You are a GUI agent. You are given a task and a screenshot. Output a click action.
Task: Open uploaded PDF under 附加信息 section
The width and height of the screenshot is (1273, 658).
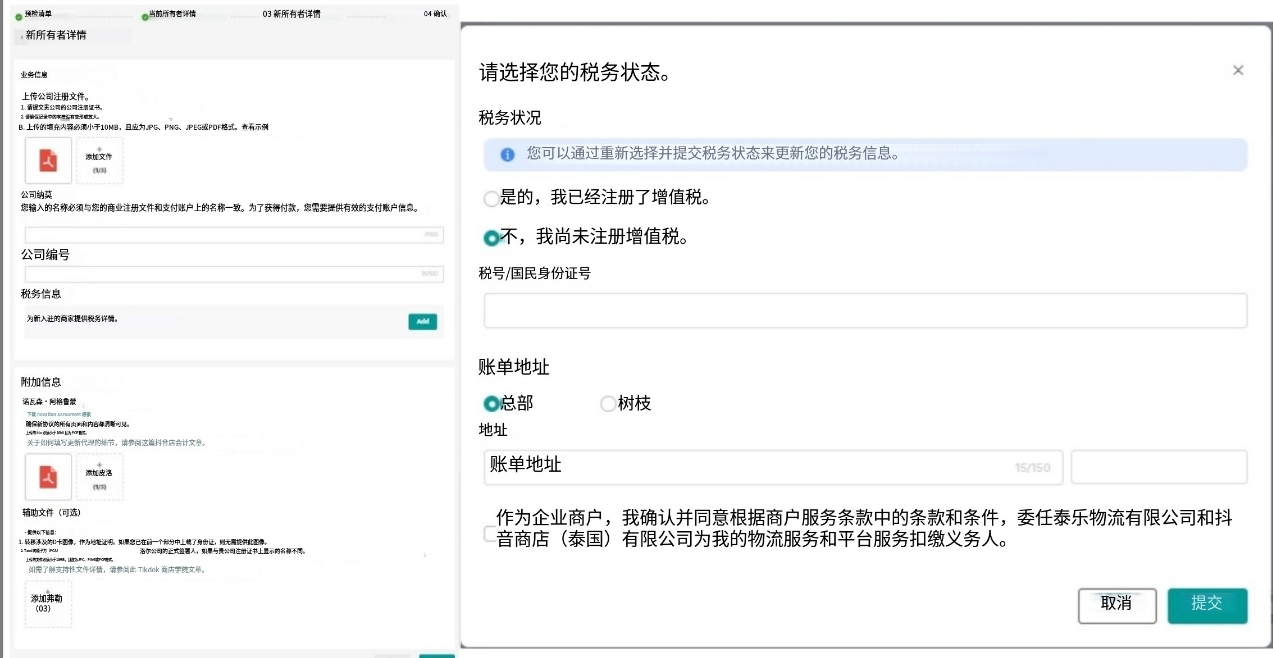click(48, 477)
